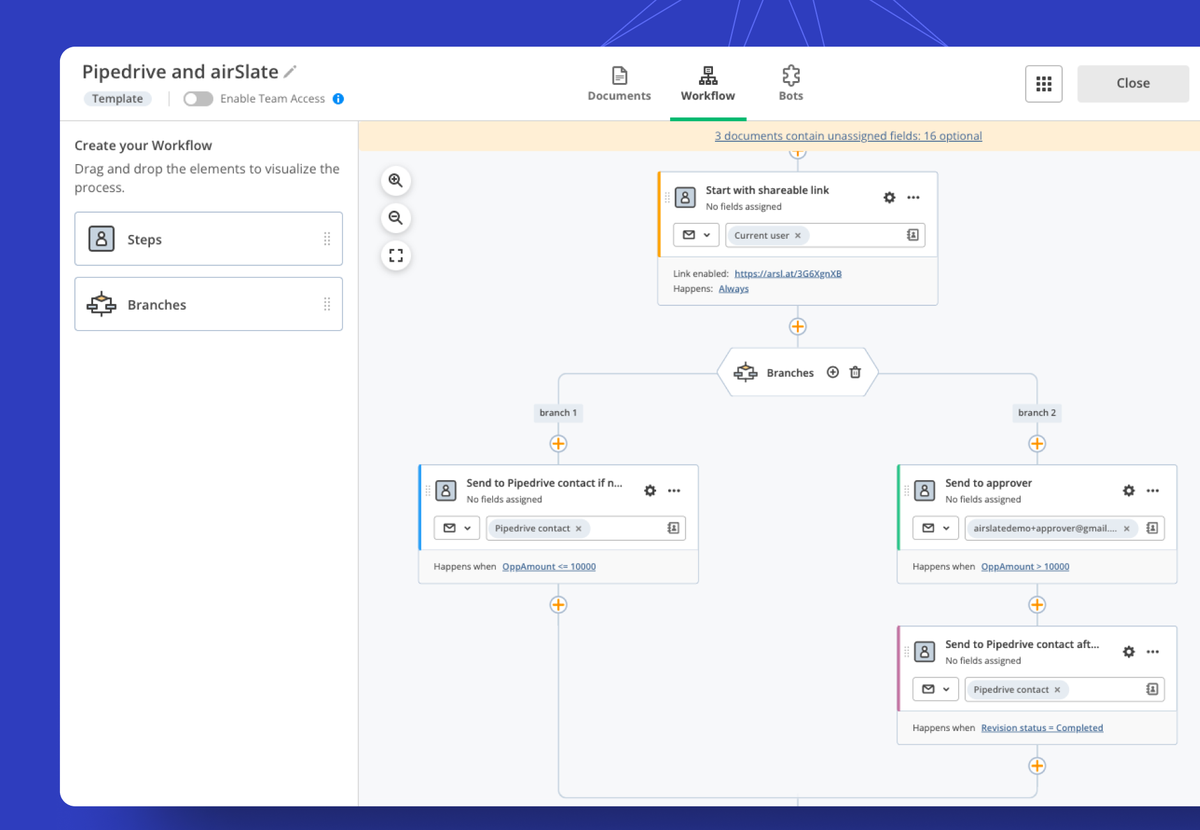Click Revision status = Completed link

[x=1042, y=728]
